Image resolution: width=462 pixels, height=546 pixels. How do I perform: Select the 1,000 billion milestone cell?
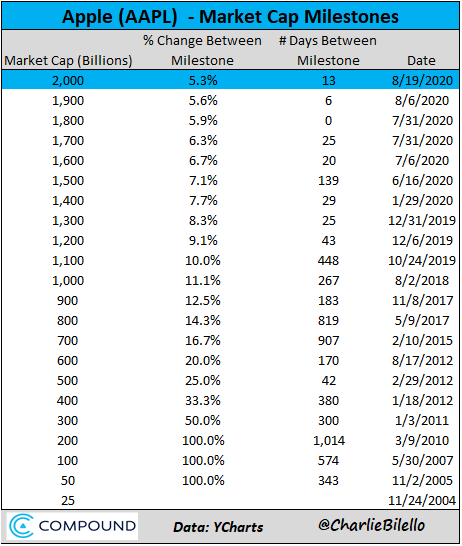68,281
